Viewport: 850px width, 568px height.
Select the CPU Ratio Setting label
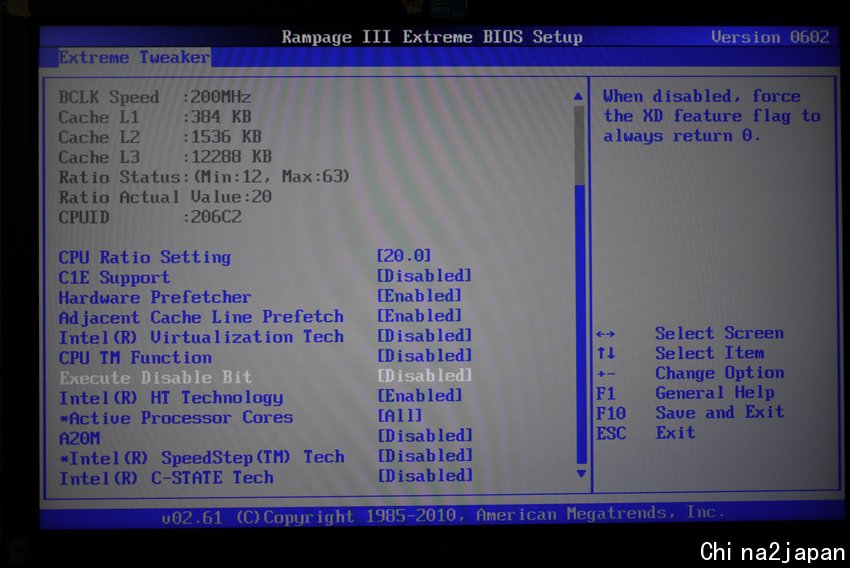click(145, 257)
